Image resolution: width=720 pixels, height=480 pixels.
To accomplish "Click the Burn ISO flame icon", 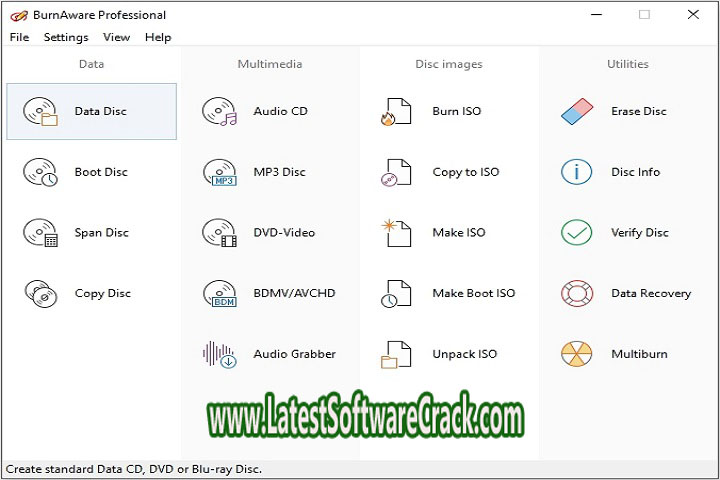I will 395,112.
